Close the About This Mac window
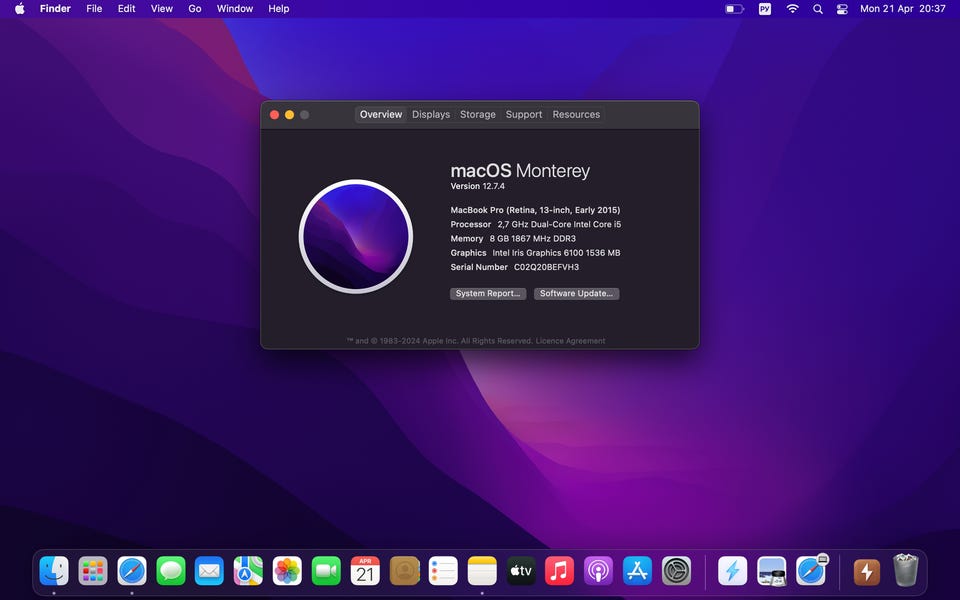The height and width of the screenshot is (600, 960). 274,114
